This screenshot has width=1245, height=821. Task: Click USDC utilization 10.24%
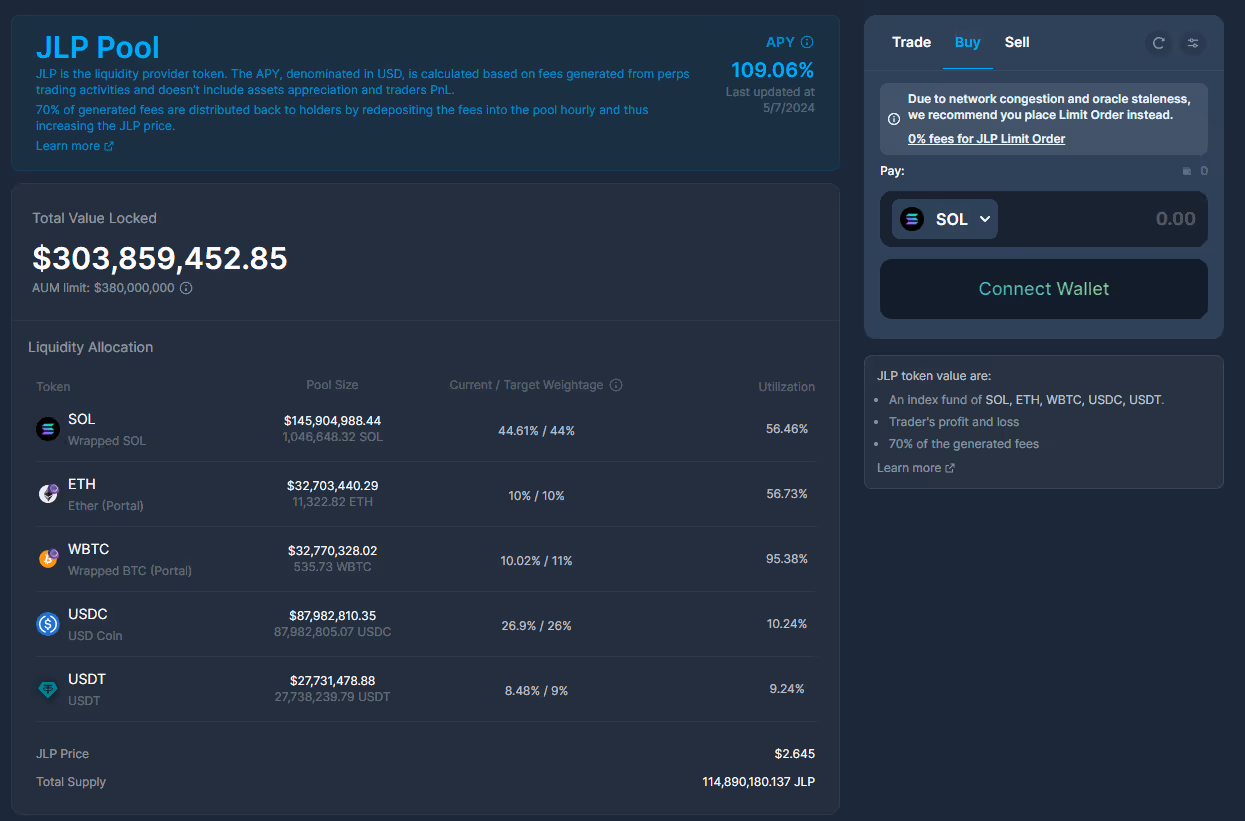point(787,624)
